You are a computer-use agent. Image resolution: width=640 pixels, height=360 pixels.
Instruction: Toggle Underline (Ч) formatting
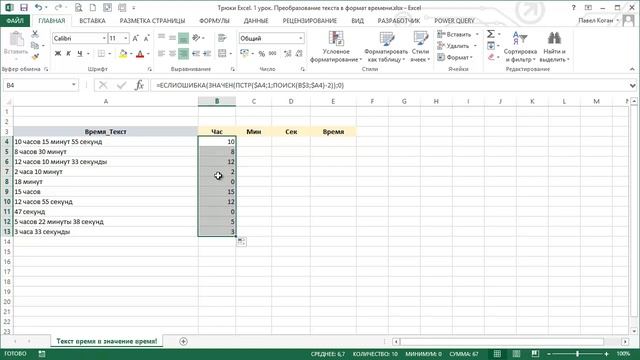pyautogui.click(x=80, y=53)
